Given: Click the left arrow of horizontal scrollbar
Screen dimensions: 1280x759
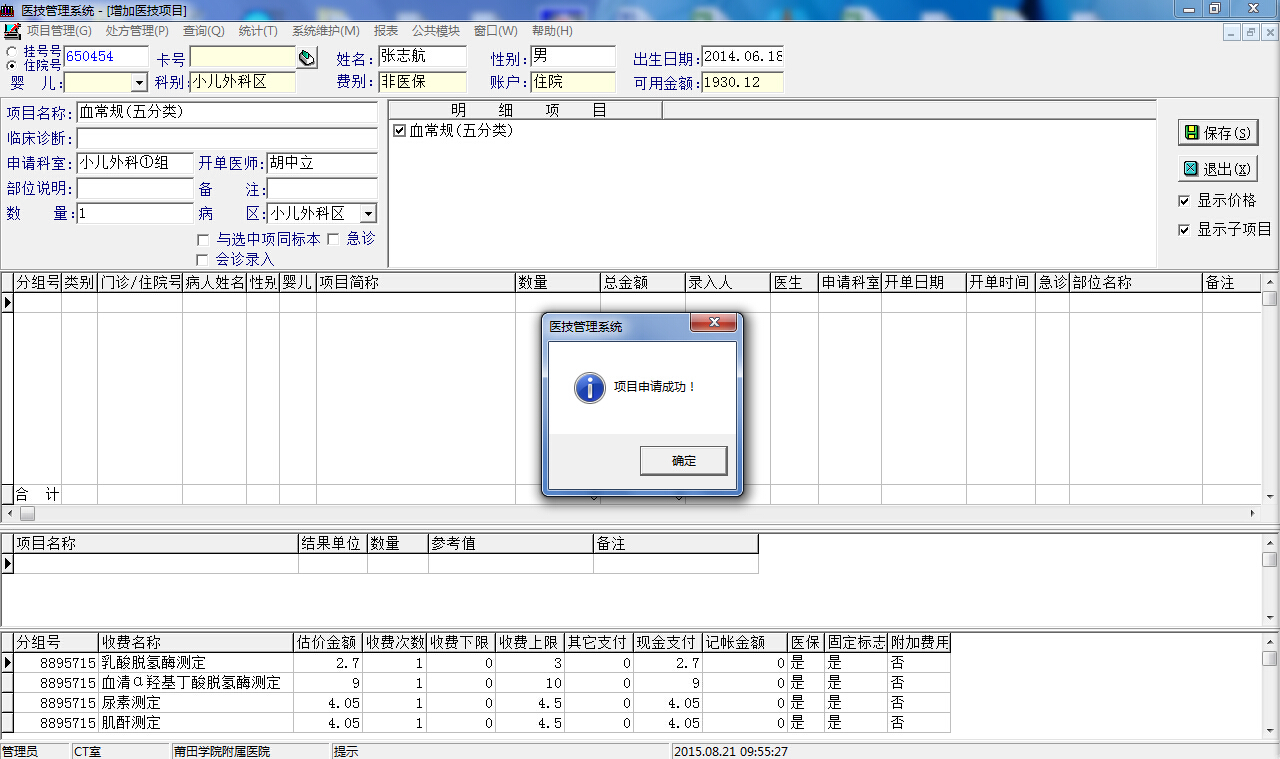Looking at the screenshot, I should click(9, 513).
